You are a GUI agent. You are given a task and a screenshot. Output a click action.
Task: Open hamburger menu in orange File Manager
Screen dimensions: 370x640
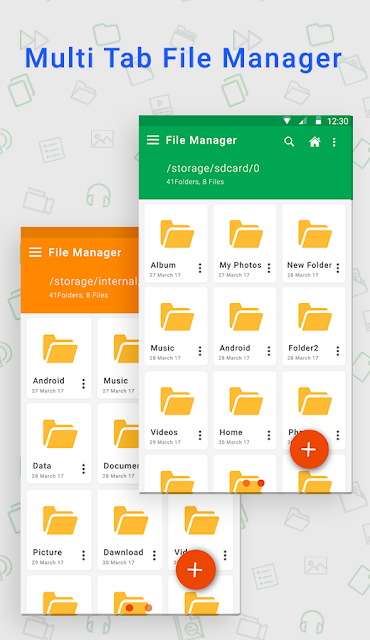35,252
